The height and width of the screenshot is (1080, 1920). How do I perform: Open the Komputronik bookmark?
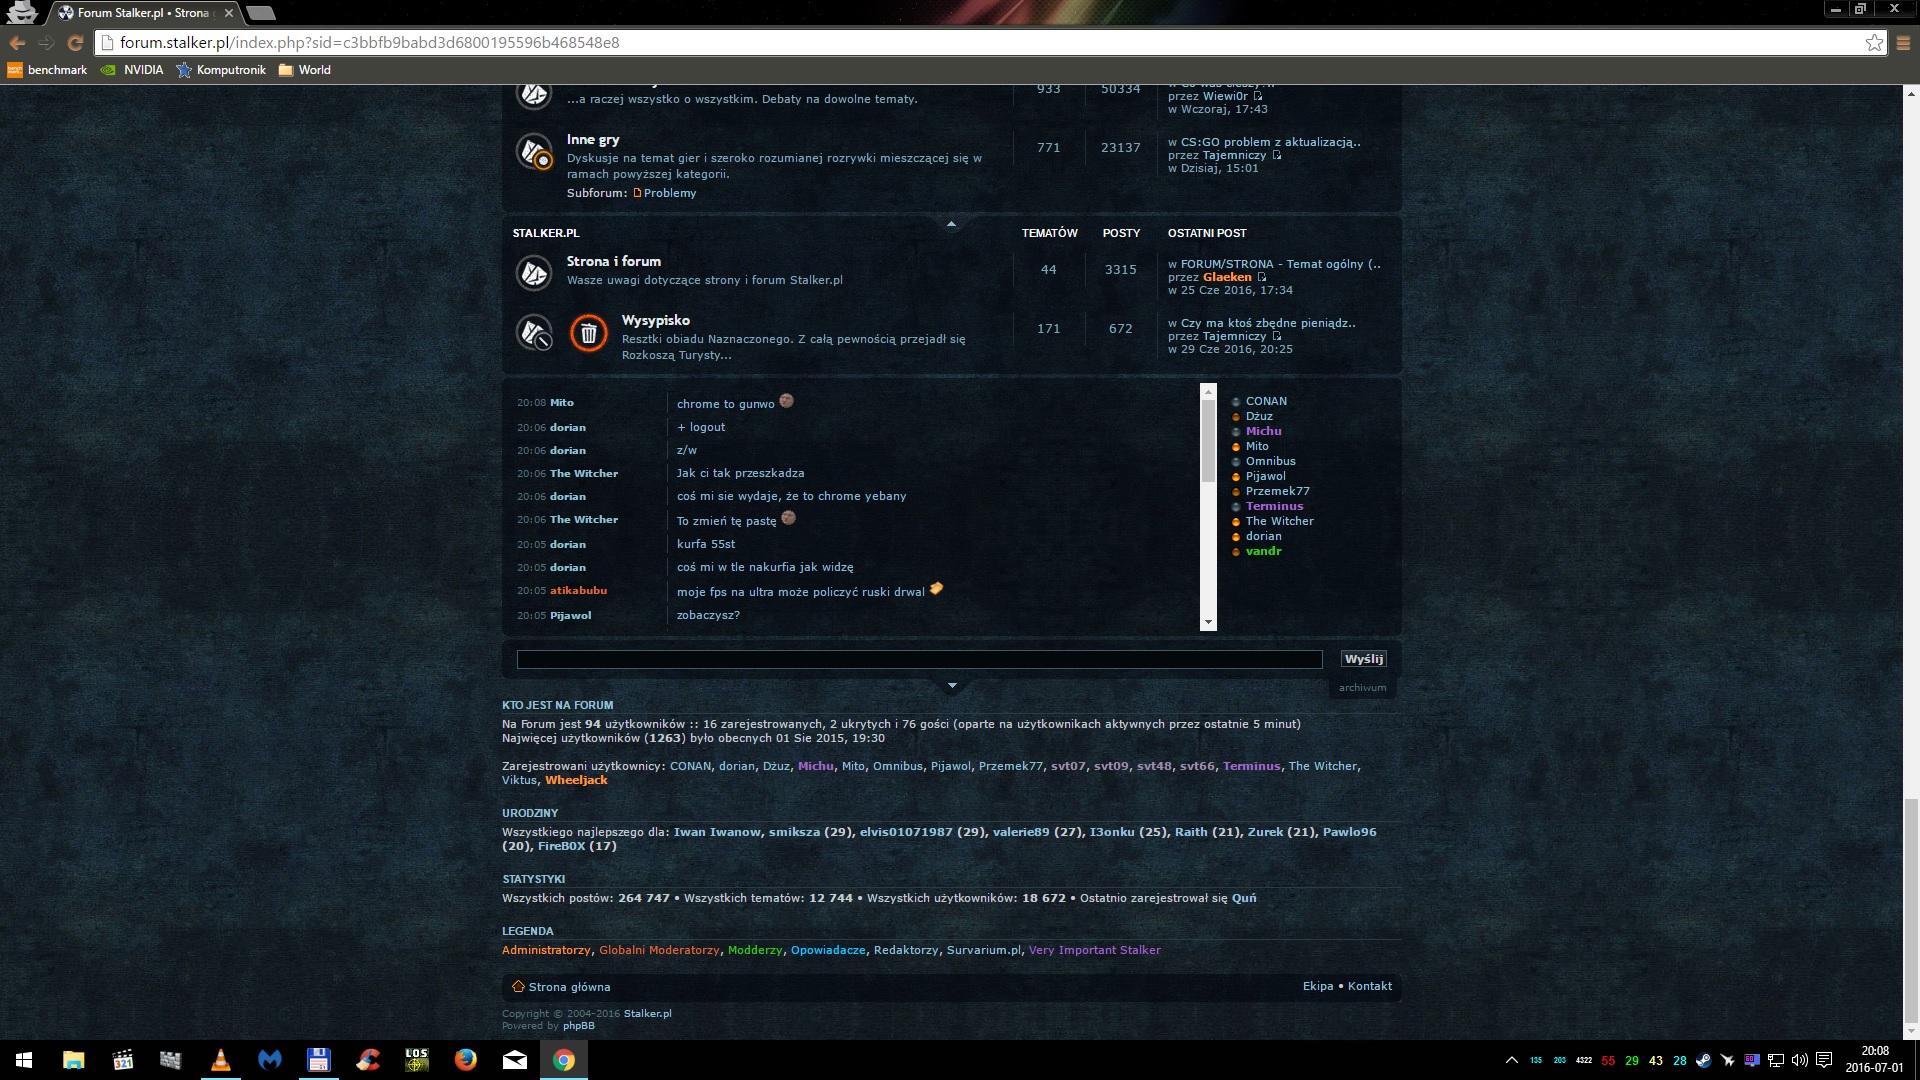click(221, 70)
